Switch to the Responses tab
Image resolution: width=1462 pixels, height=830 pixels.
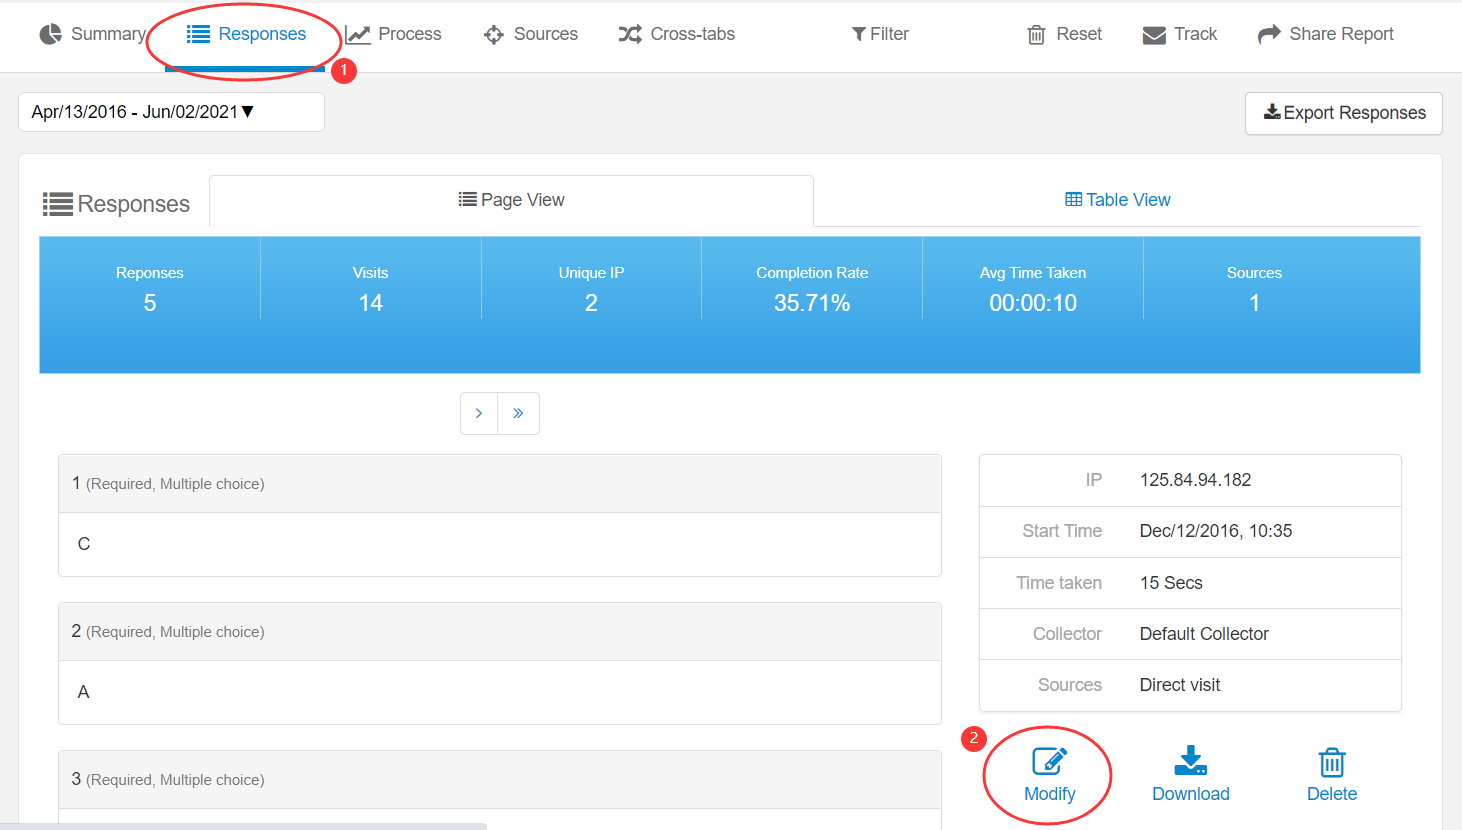click(247, 34)
